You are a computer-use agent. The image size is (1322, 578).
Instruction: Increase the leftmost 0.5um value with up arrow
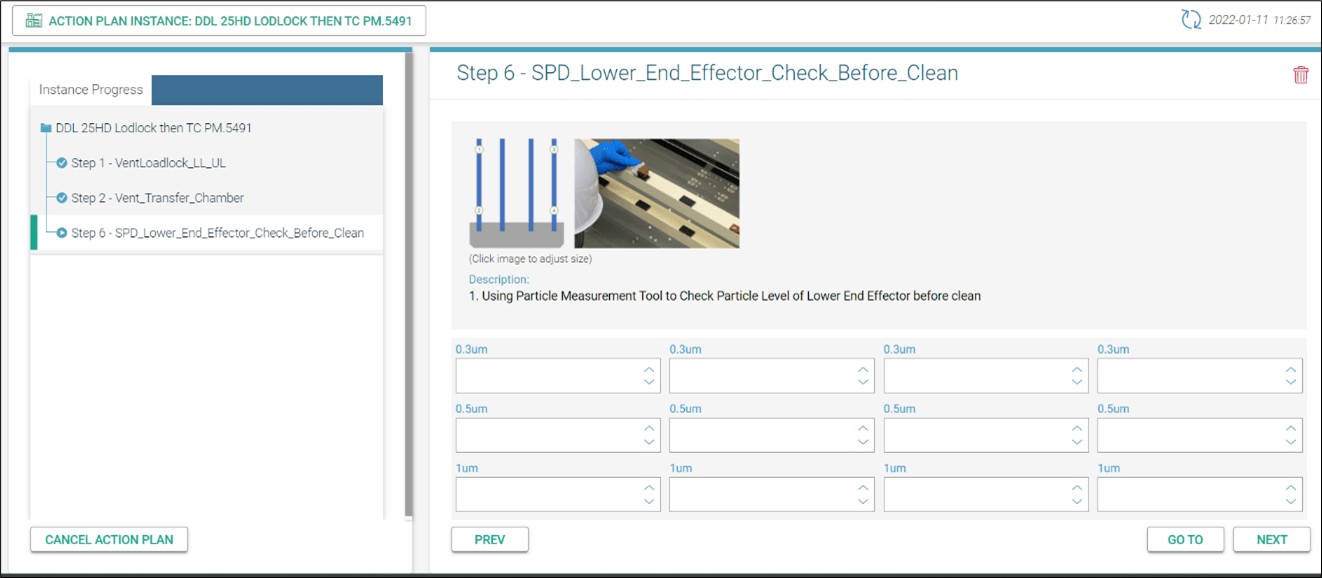point(649,429)
